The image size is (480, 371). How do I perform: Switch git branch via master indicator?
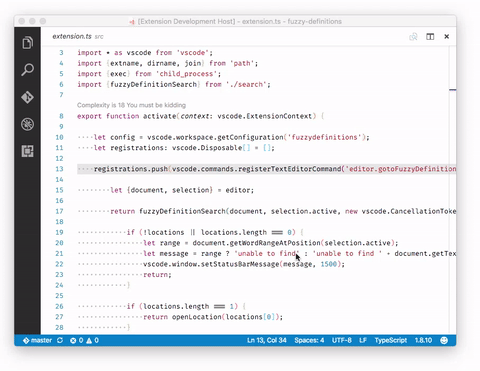(x=37, y=340)
